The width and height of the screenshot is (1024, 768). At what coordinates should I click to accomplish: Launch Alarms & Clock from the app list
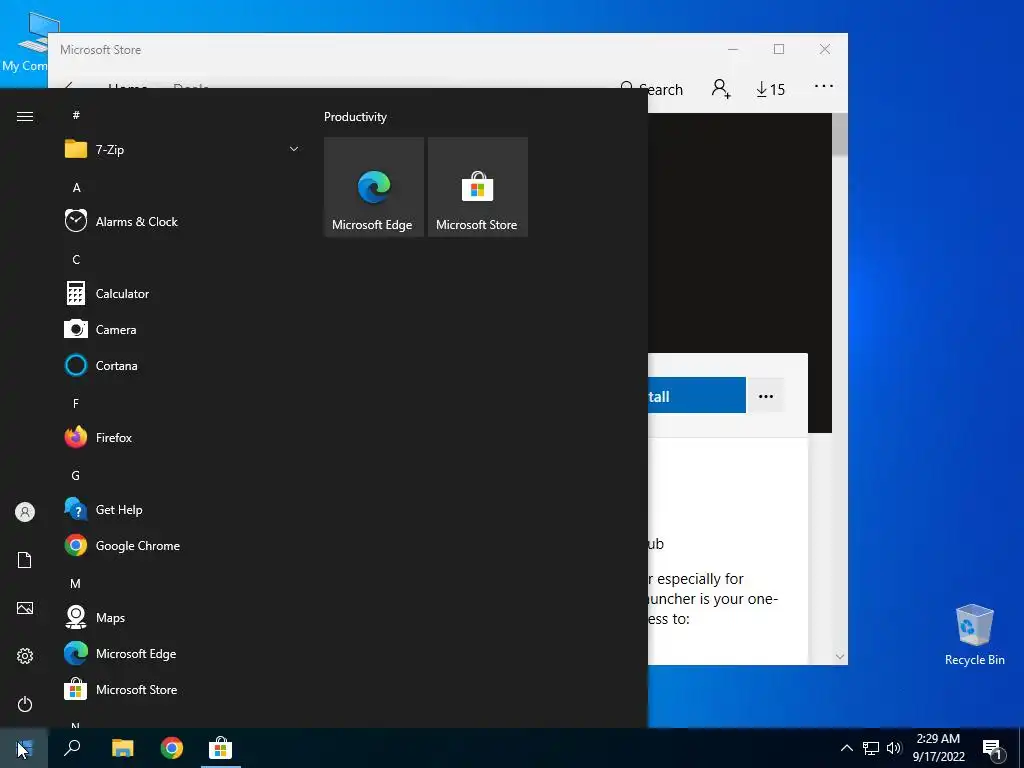click(x=183, y=221)
